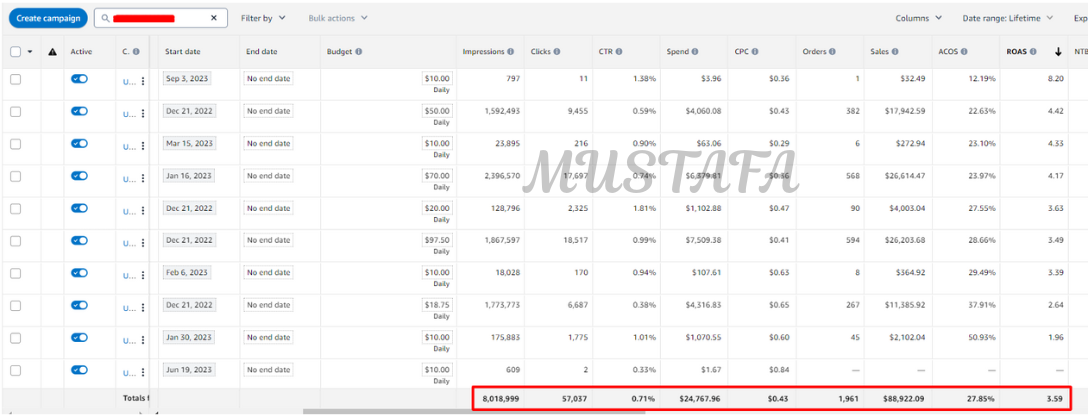1088x417 pixels.
Task: Click the Sales column info icon
Action: pos(892,51)
